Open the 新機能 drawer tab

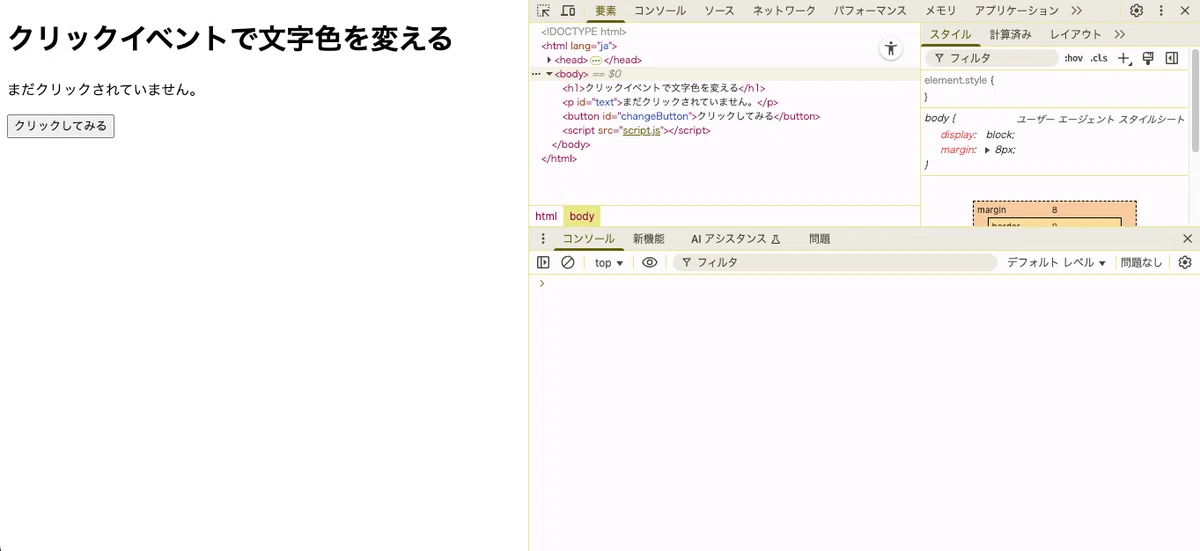[648, 239]
